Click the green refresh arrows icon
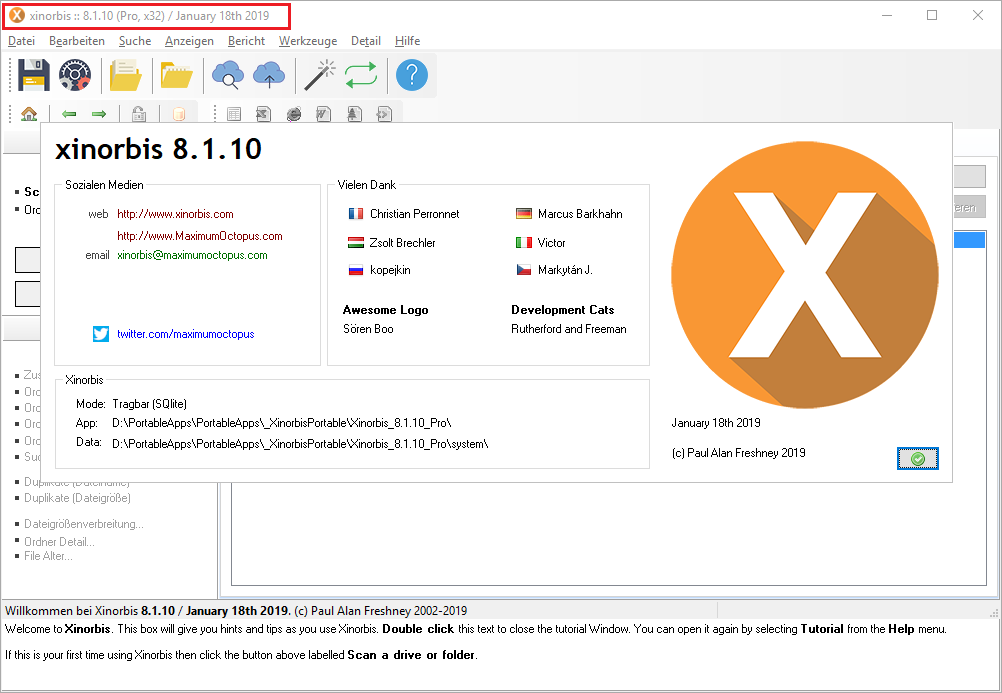 [361, 75]
